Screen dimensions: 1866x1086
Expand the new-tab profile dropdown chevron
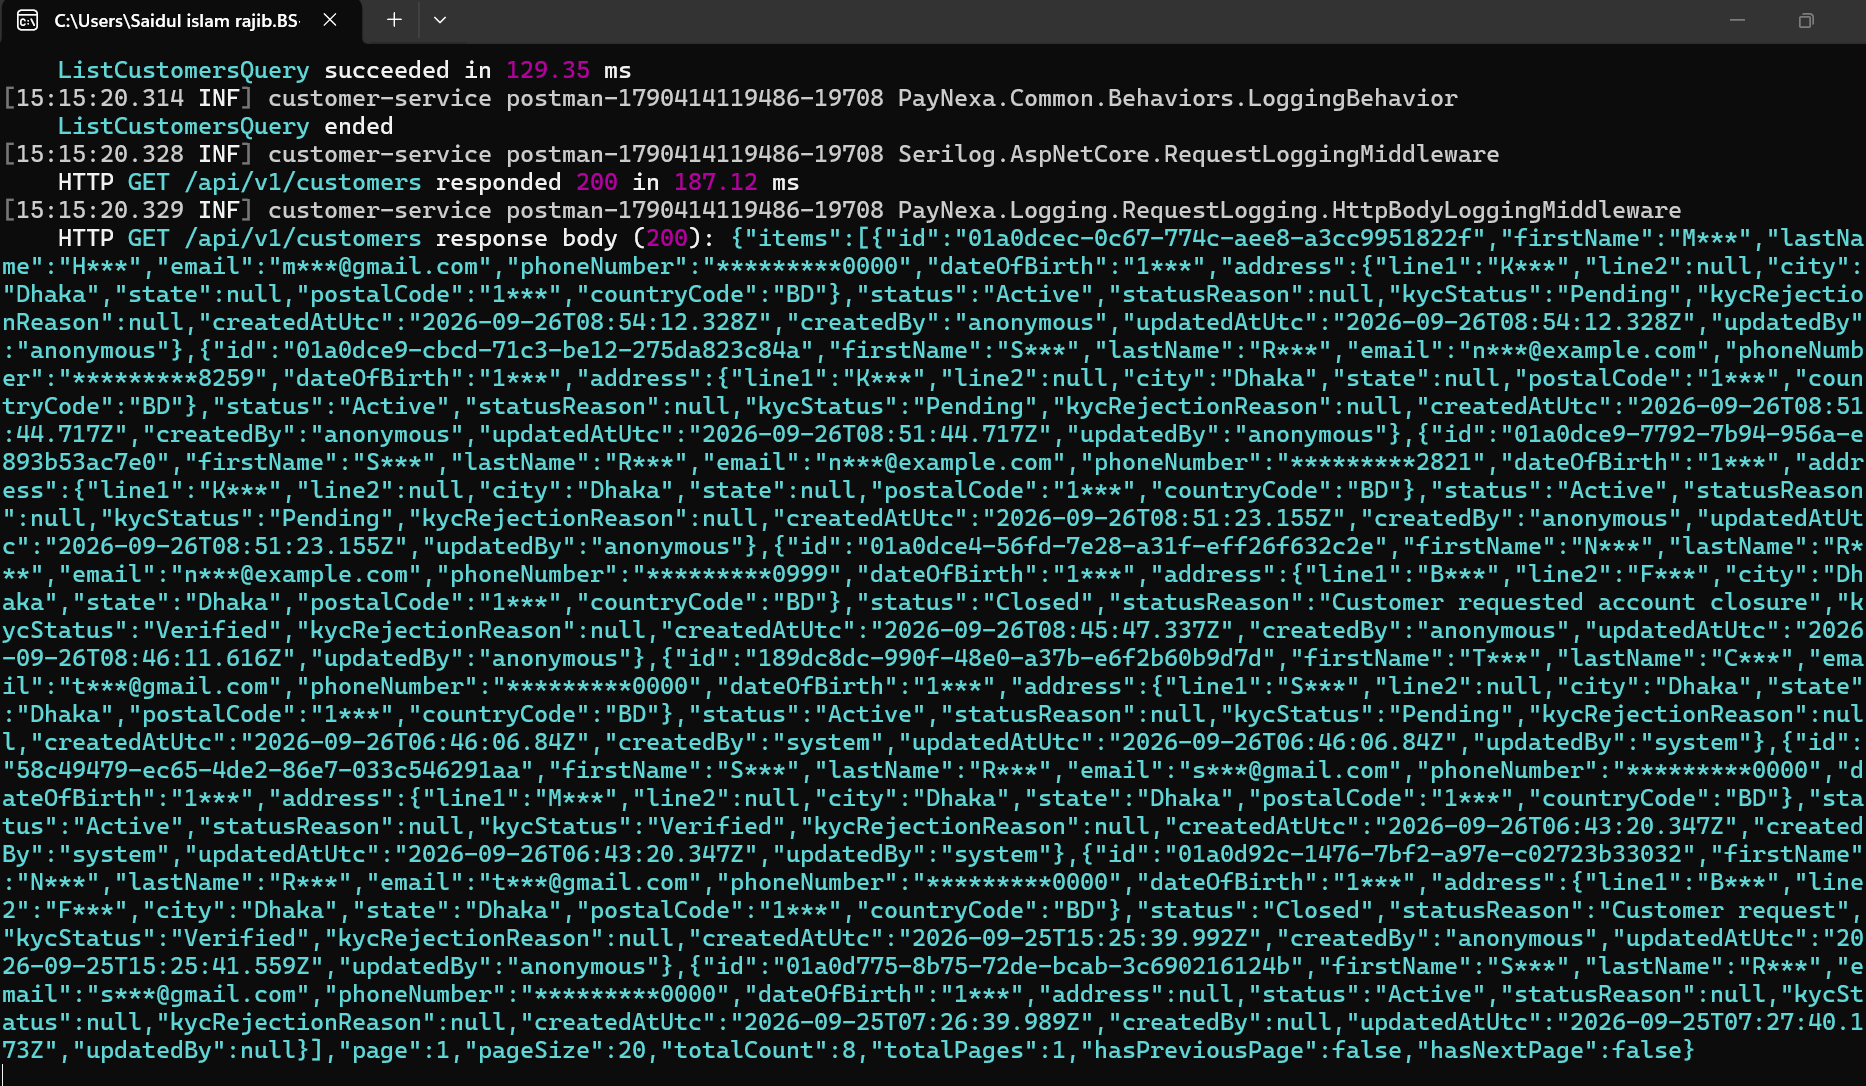click(x=440, y=20)
